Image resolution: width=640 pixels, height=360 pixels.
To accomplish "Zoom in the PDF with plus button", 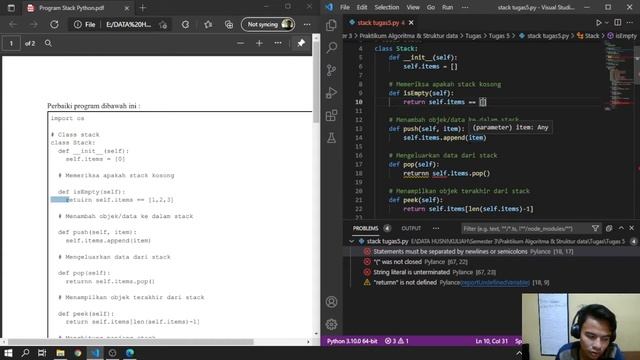I will [259, 43].
